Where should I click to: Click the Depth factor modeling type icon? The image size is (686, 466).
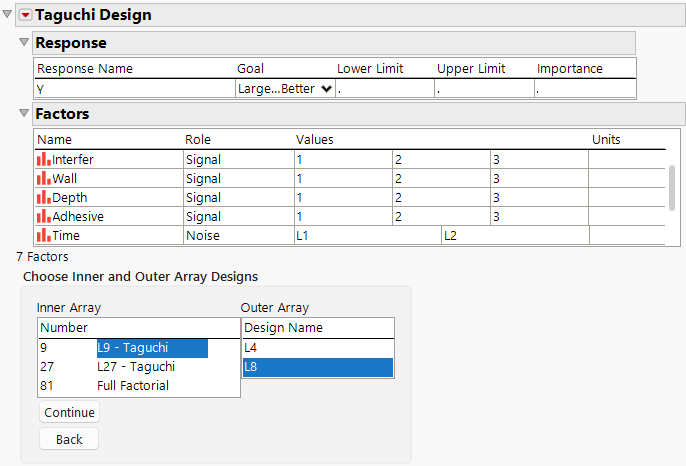click(x=44, y=197)
